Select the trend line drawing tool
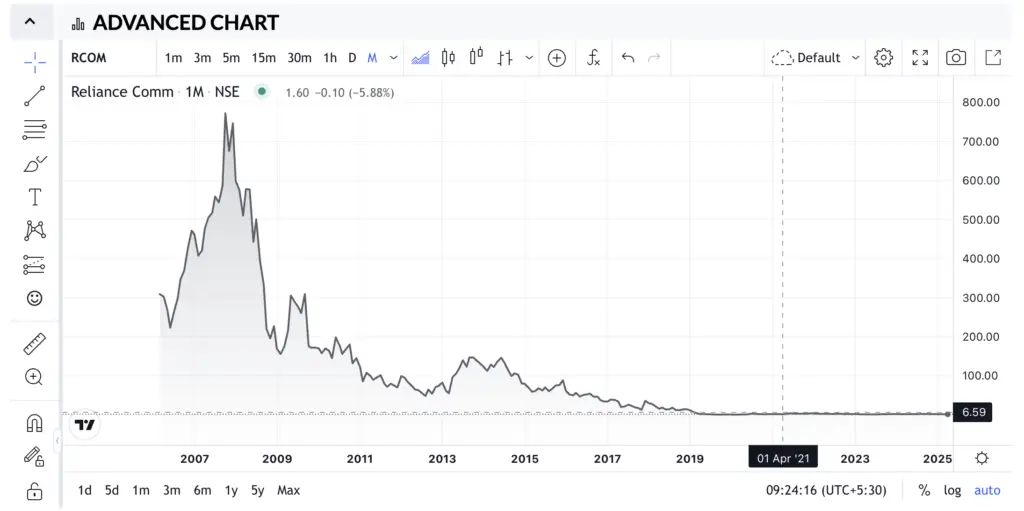The height and width of the screenshot is (511, 1024). (x=34, y=96)
